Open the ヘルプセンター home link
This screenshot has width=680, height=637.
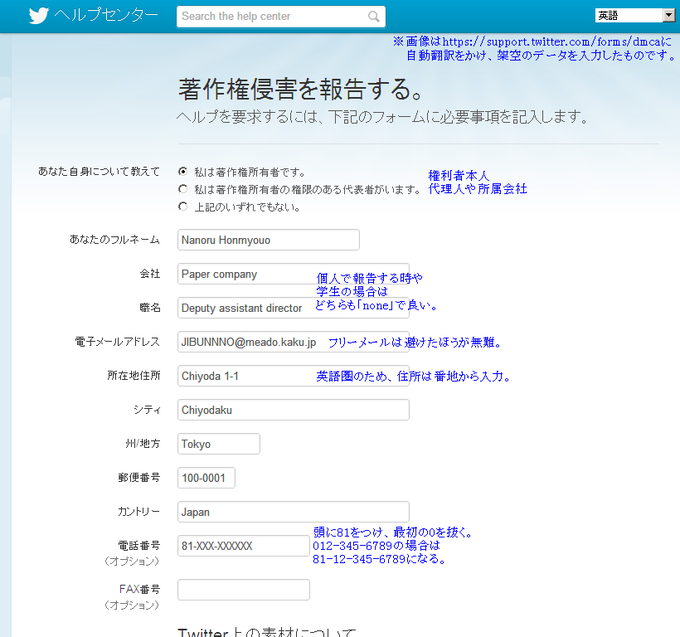[x=106, y=15]
